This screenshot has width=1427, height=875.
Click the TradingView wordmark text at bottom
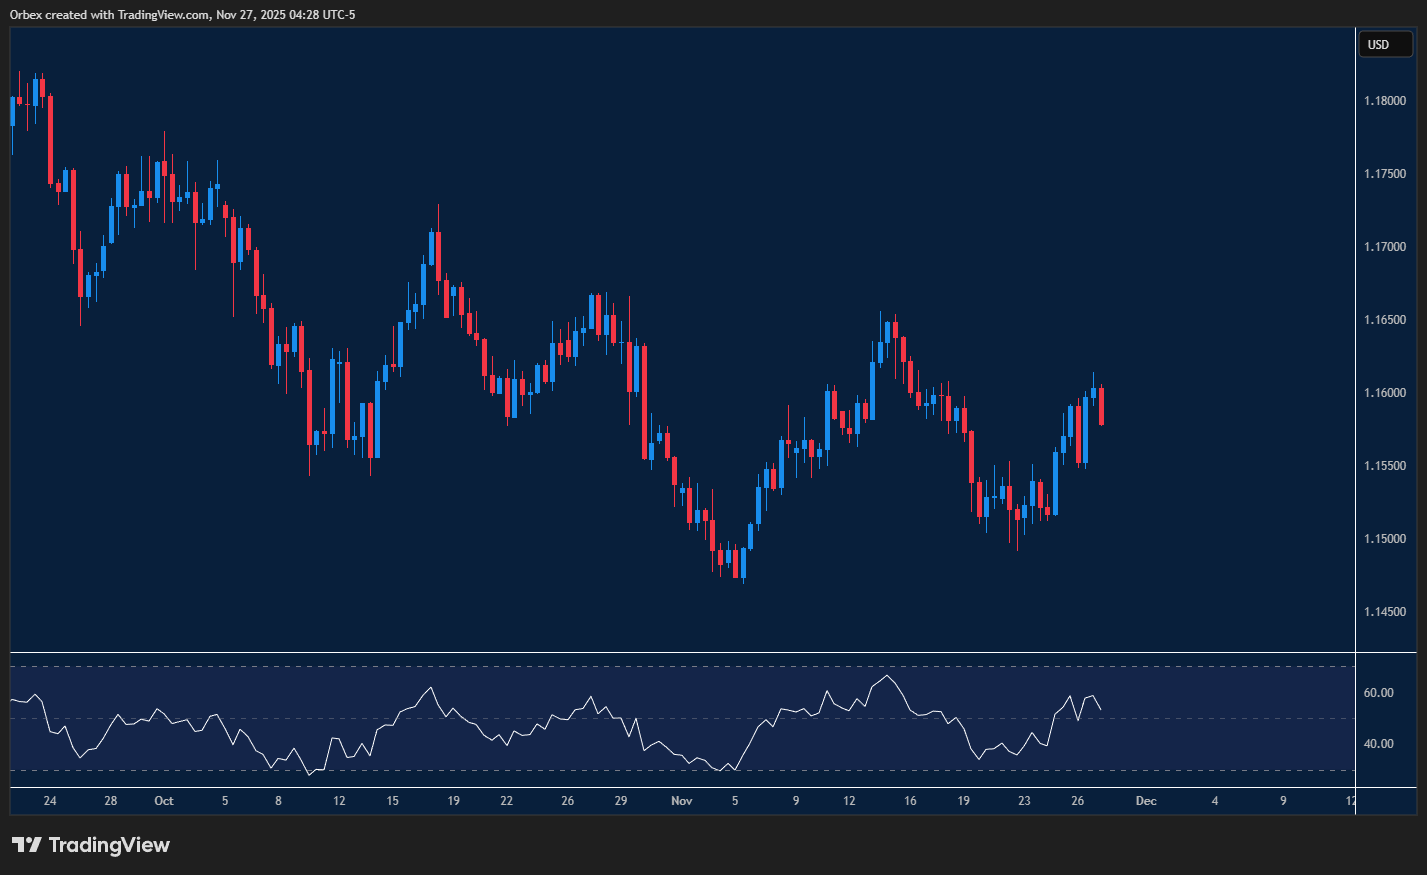pos(109,845)
